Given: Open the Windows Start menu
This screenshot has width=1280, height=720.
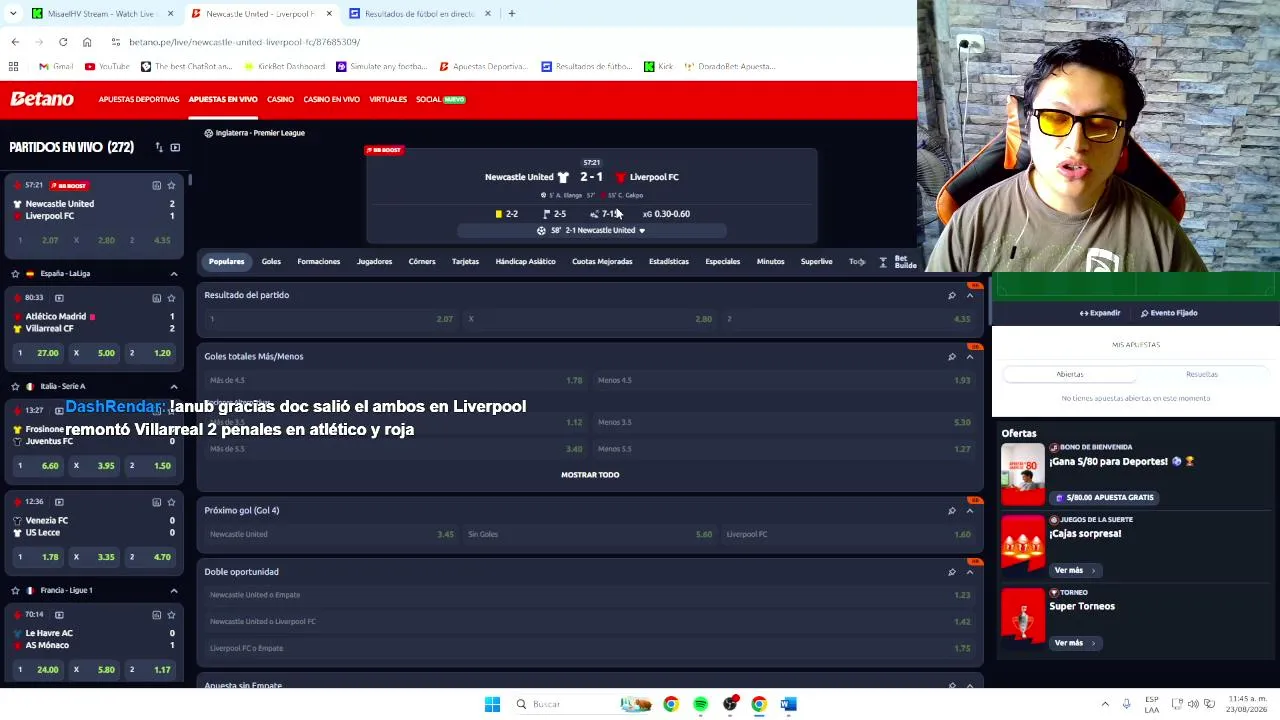Looking at the screenshot, I should (x=492, y=704).
